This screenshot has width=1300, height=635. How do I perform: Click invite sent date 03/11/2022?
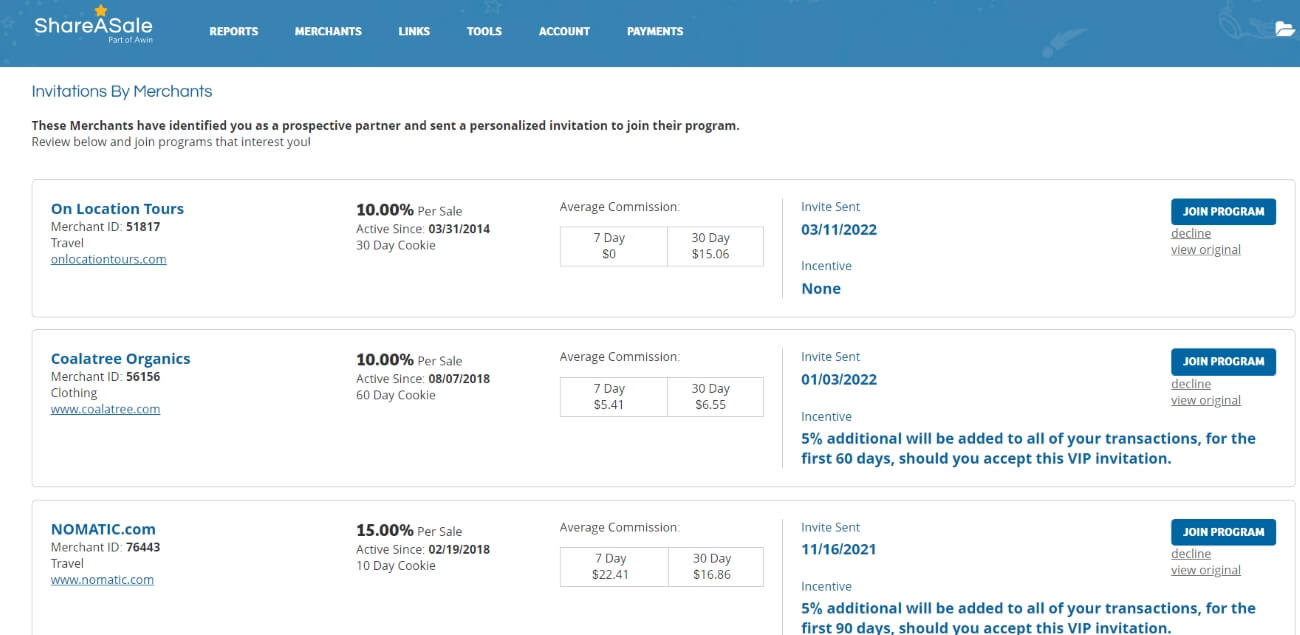click(839, 230)
